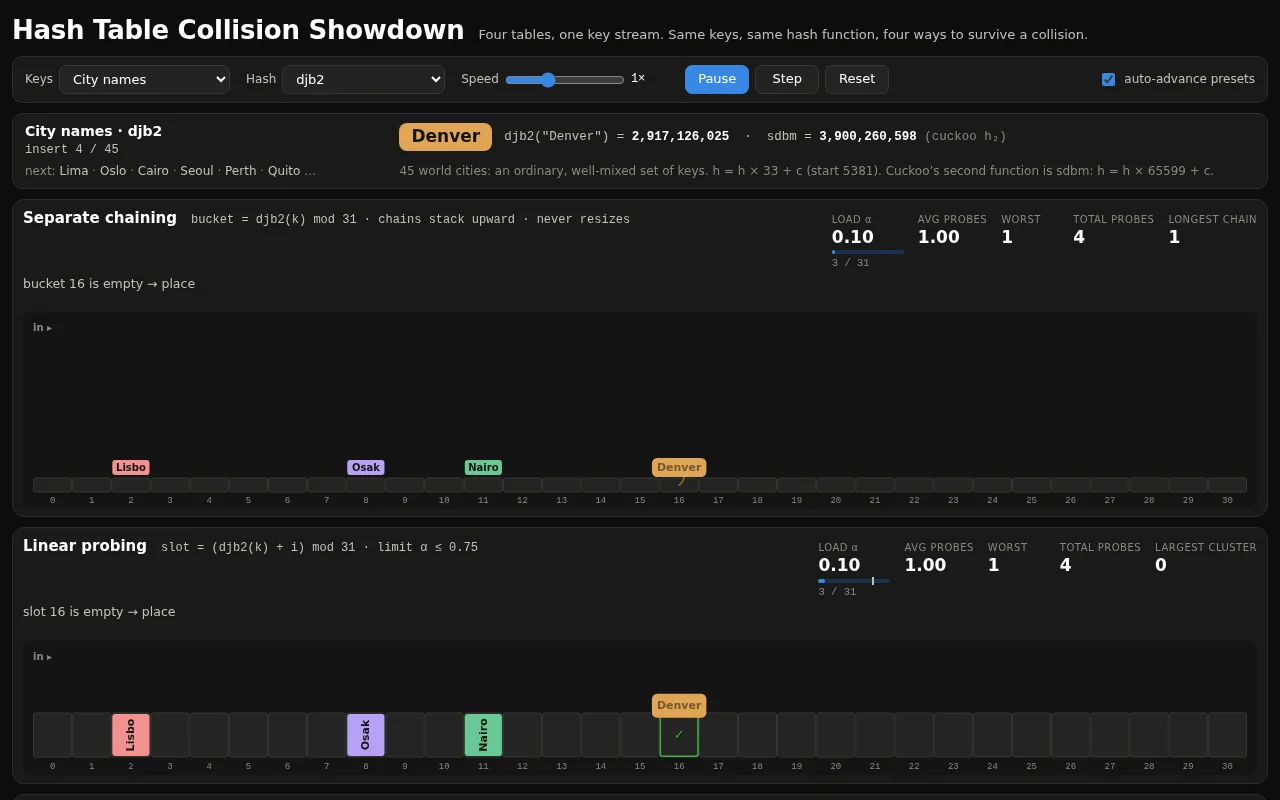Pause the animation

coord(717,79)
